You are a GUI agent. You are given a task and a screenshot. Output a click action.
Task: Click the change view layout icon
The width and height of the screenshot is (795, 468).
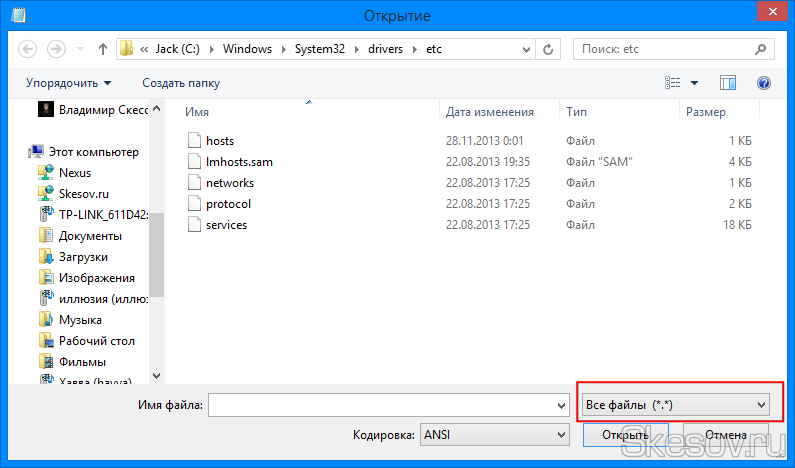point(674,83)
